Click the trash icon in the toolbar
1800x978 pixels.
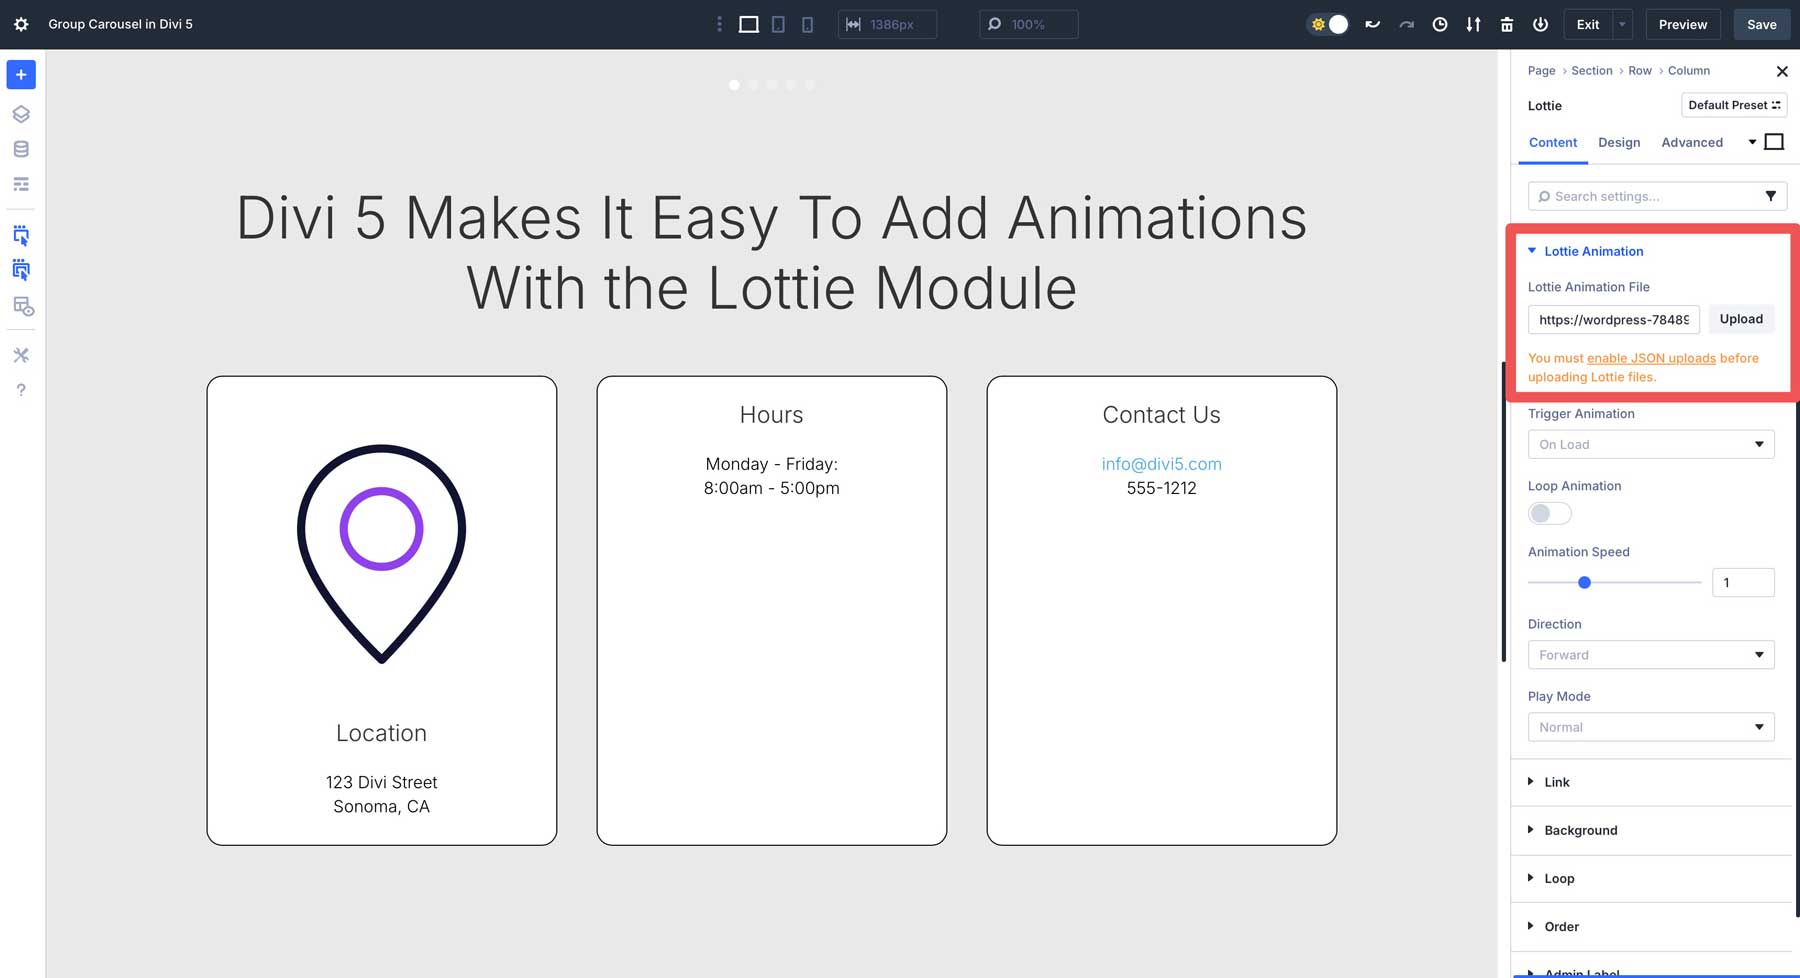coord(1506,23)
